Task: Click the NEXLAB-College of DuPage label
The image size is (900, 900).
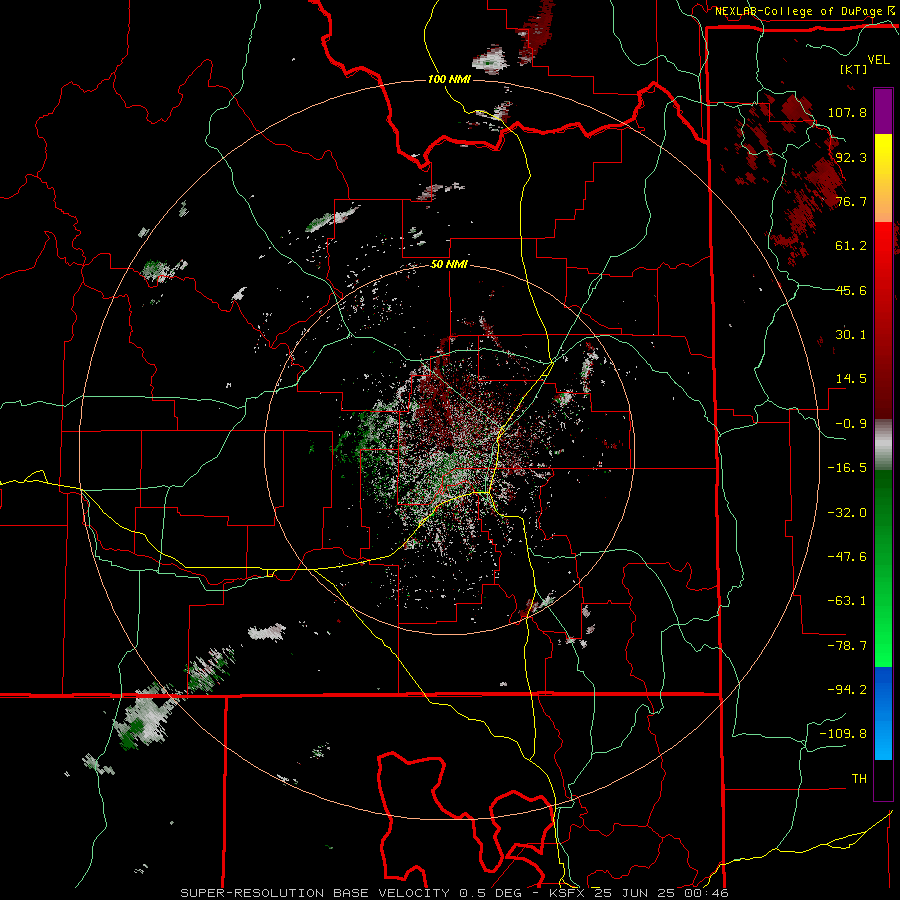Action: [x=799, y=11]
